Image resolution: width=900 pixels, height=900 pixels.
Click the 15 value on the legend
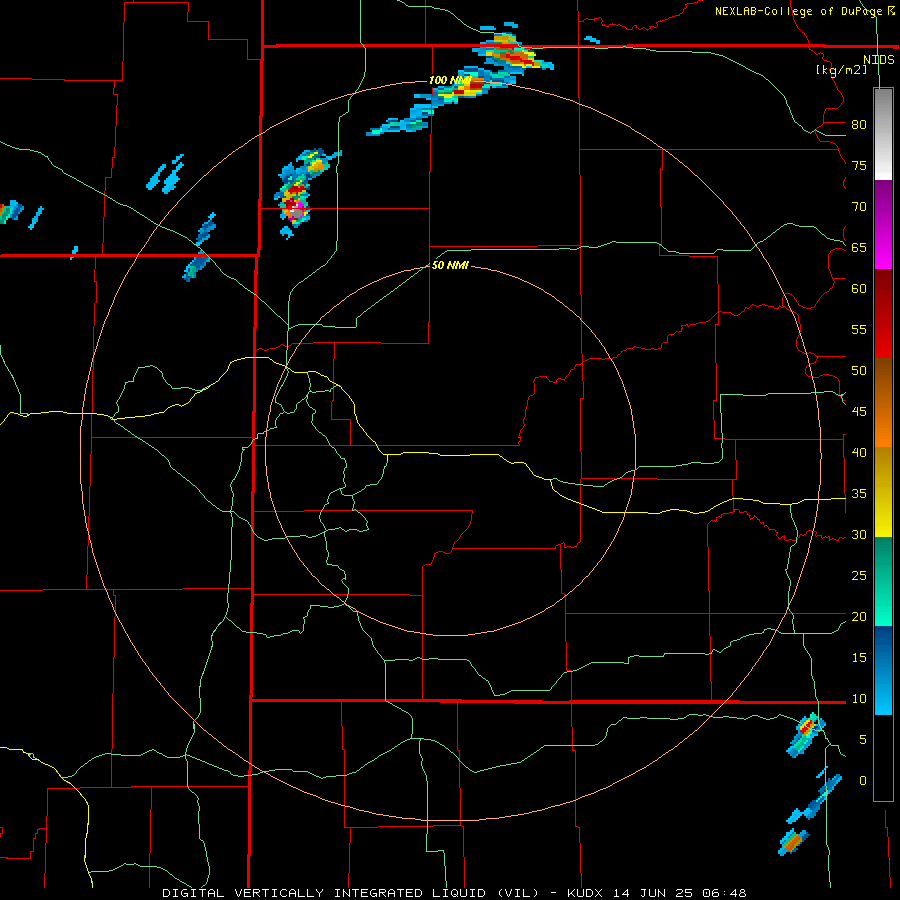[859, 658]
